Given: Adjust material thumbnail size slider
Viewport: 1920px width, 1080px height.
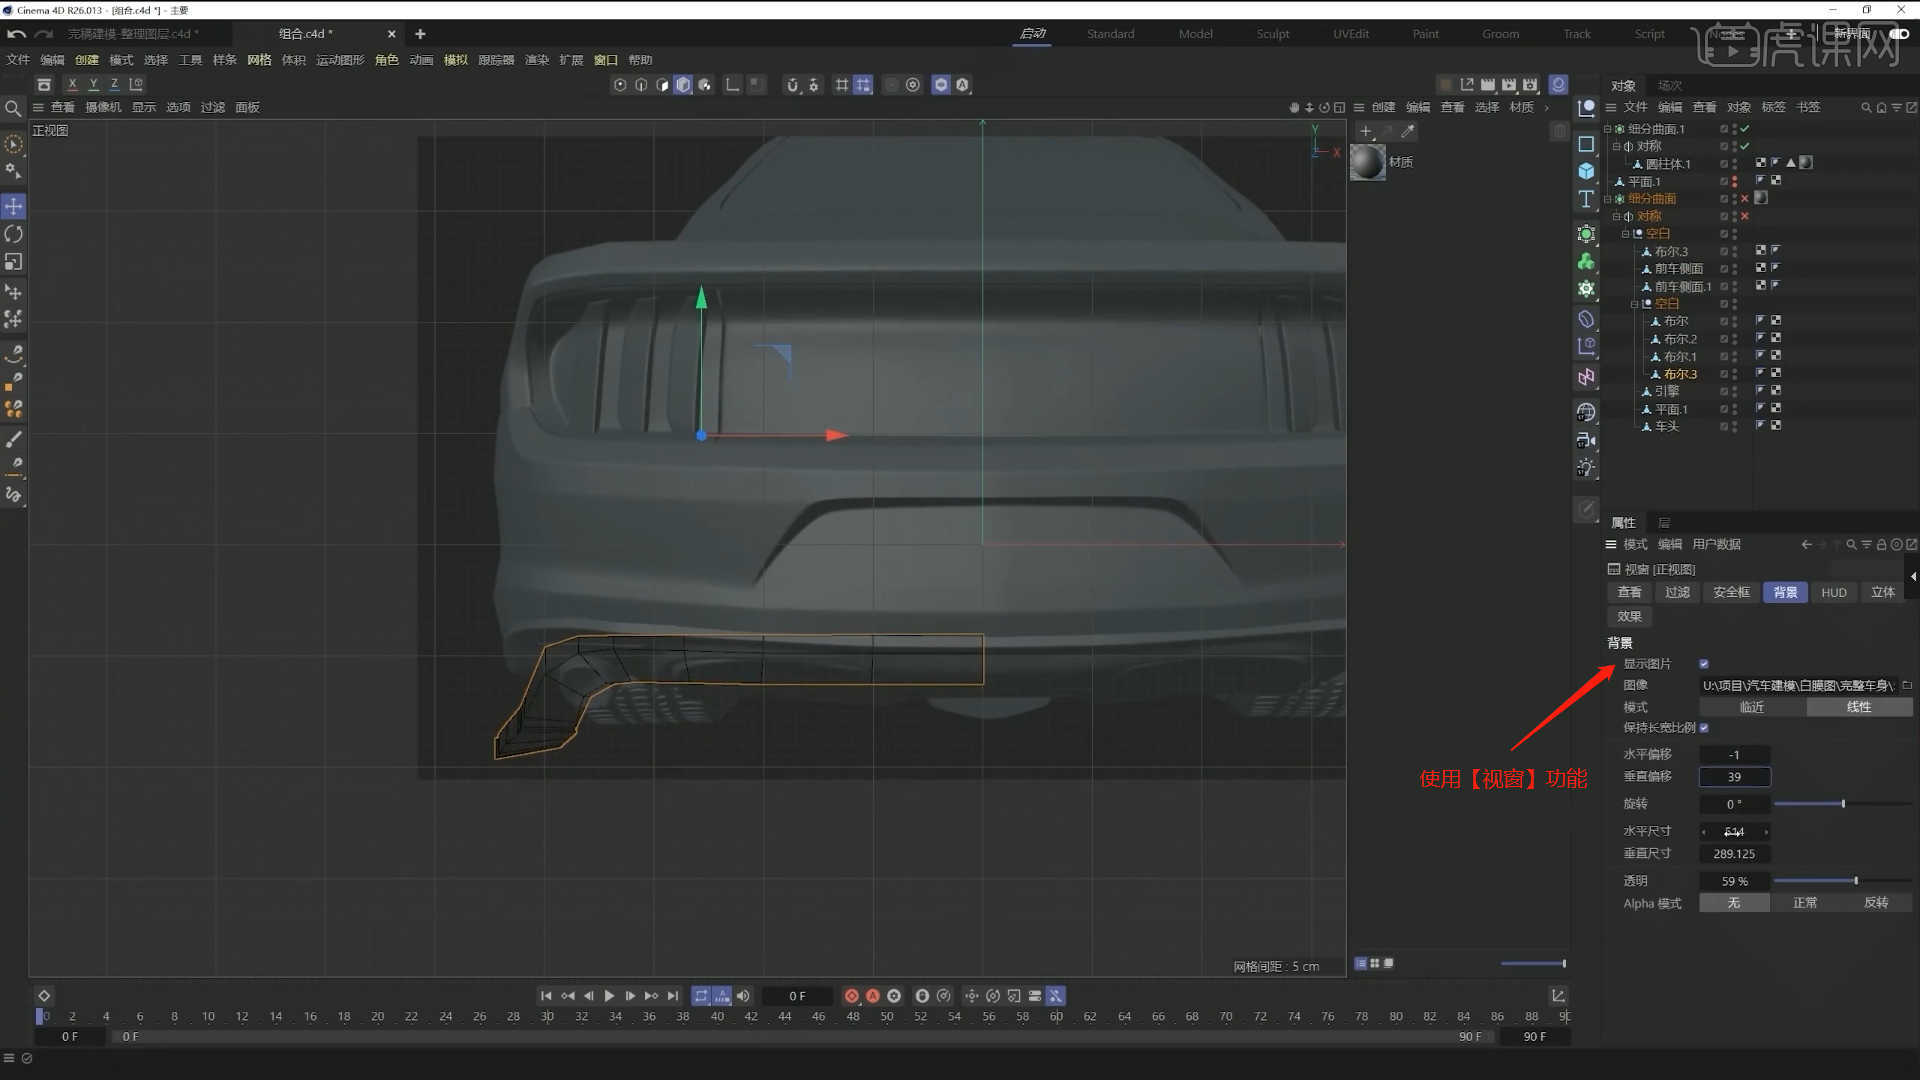Looking at the screenshot, I should coord(1533,964).
